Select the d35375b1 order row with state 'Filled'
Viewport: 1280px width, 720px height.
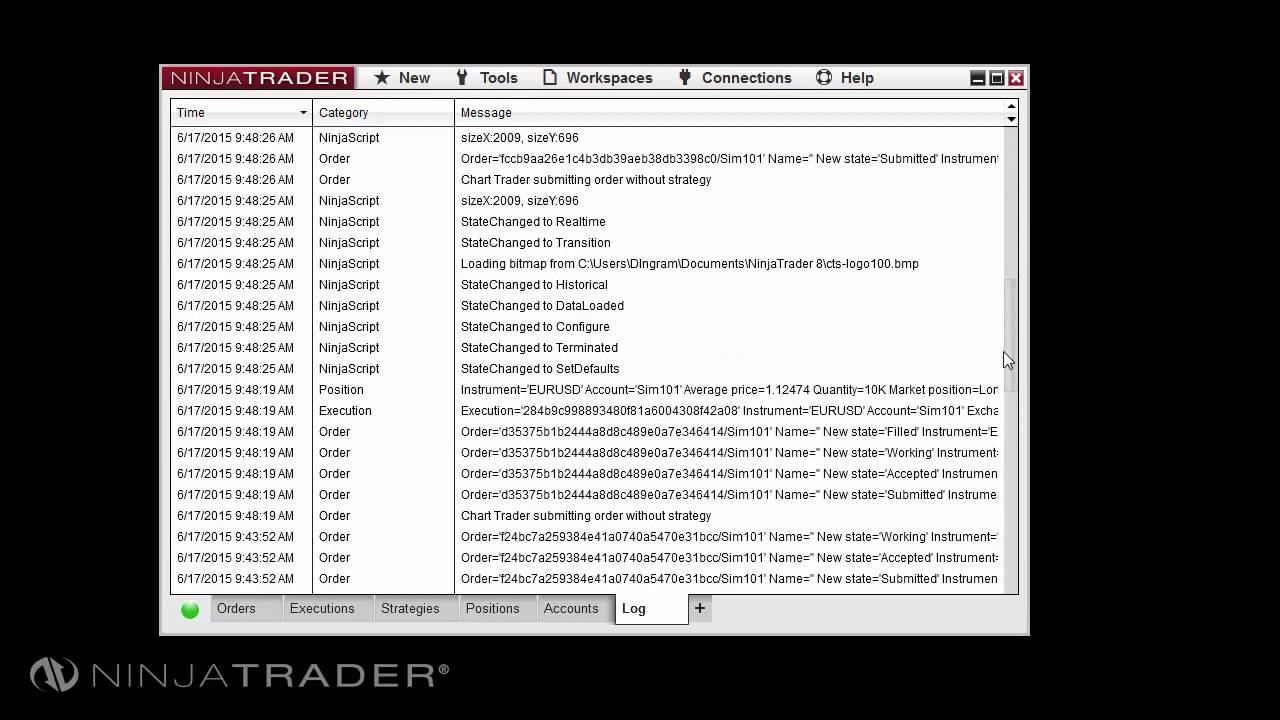[588, 432]
